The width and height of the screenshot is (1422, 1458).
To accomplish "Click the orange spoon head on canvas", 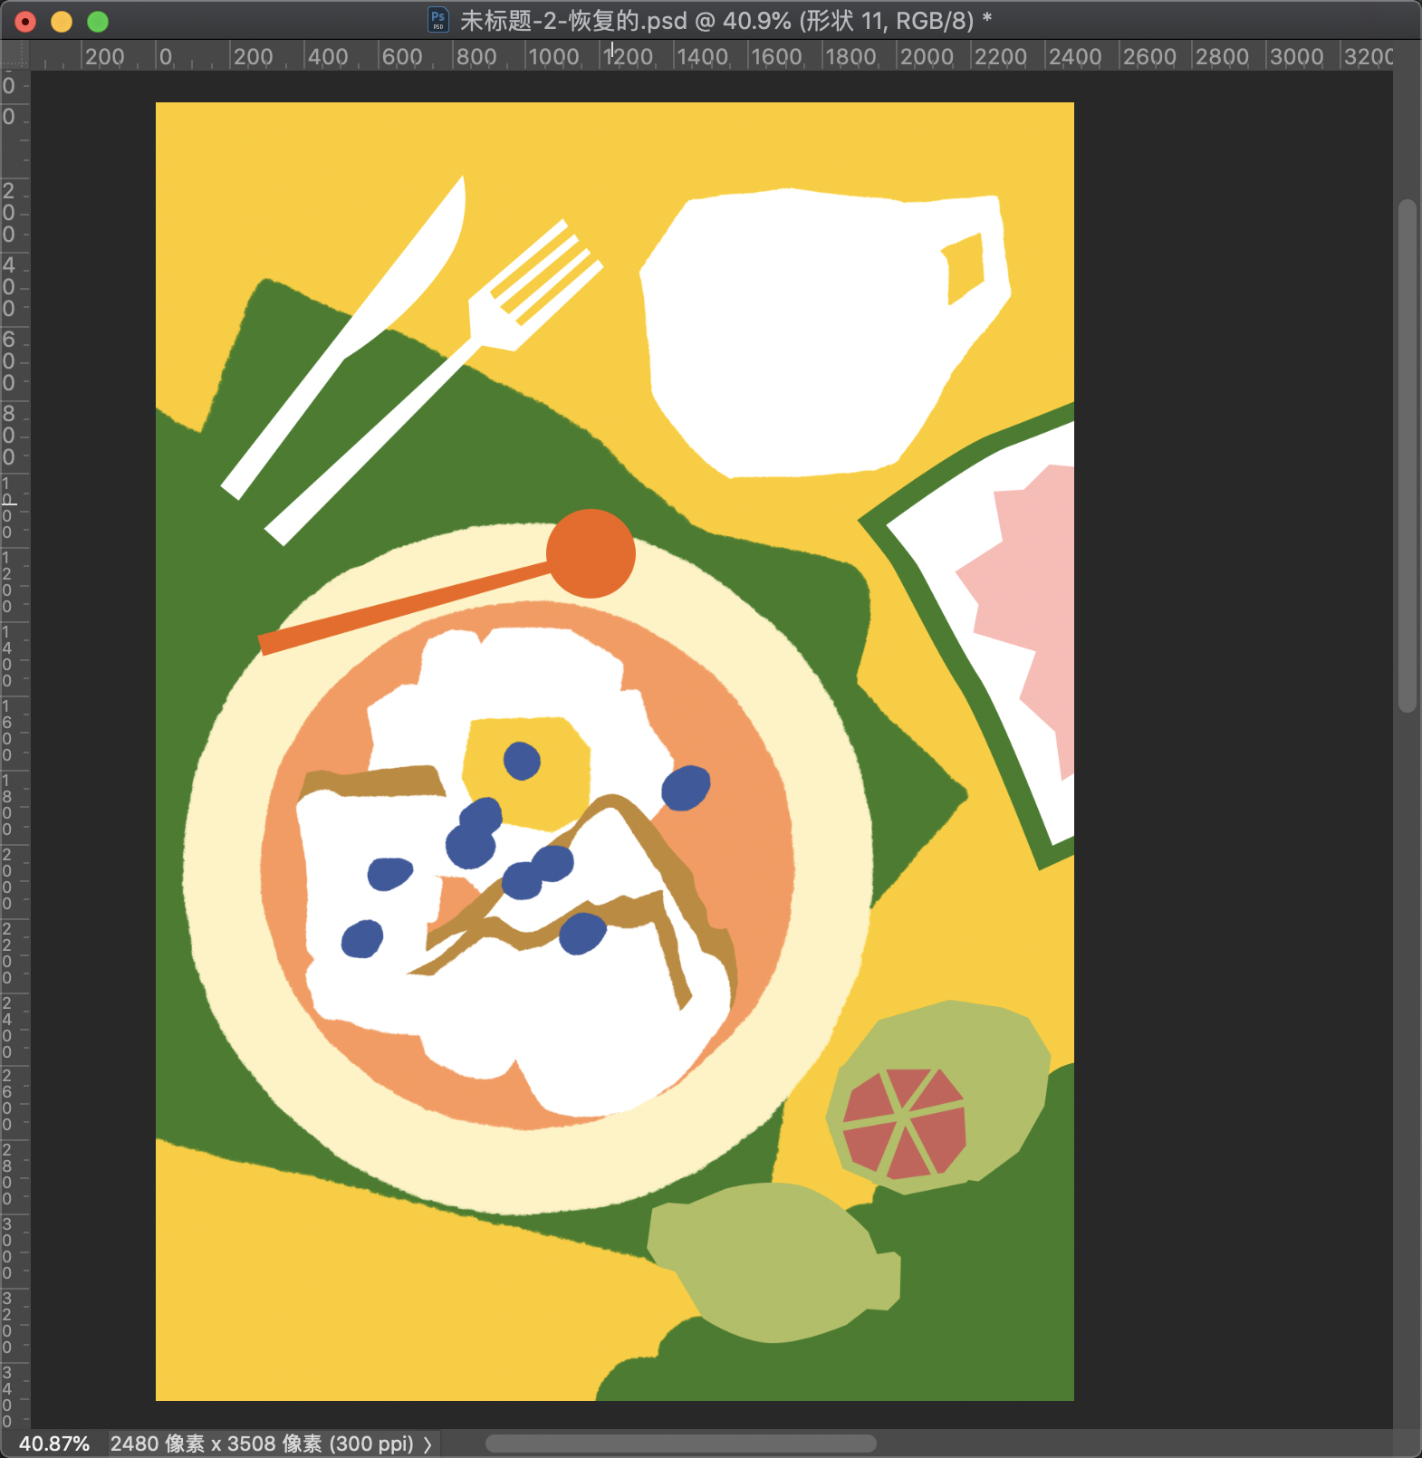I will pos(591,553).
